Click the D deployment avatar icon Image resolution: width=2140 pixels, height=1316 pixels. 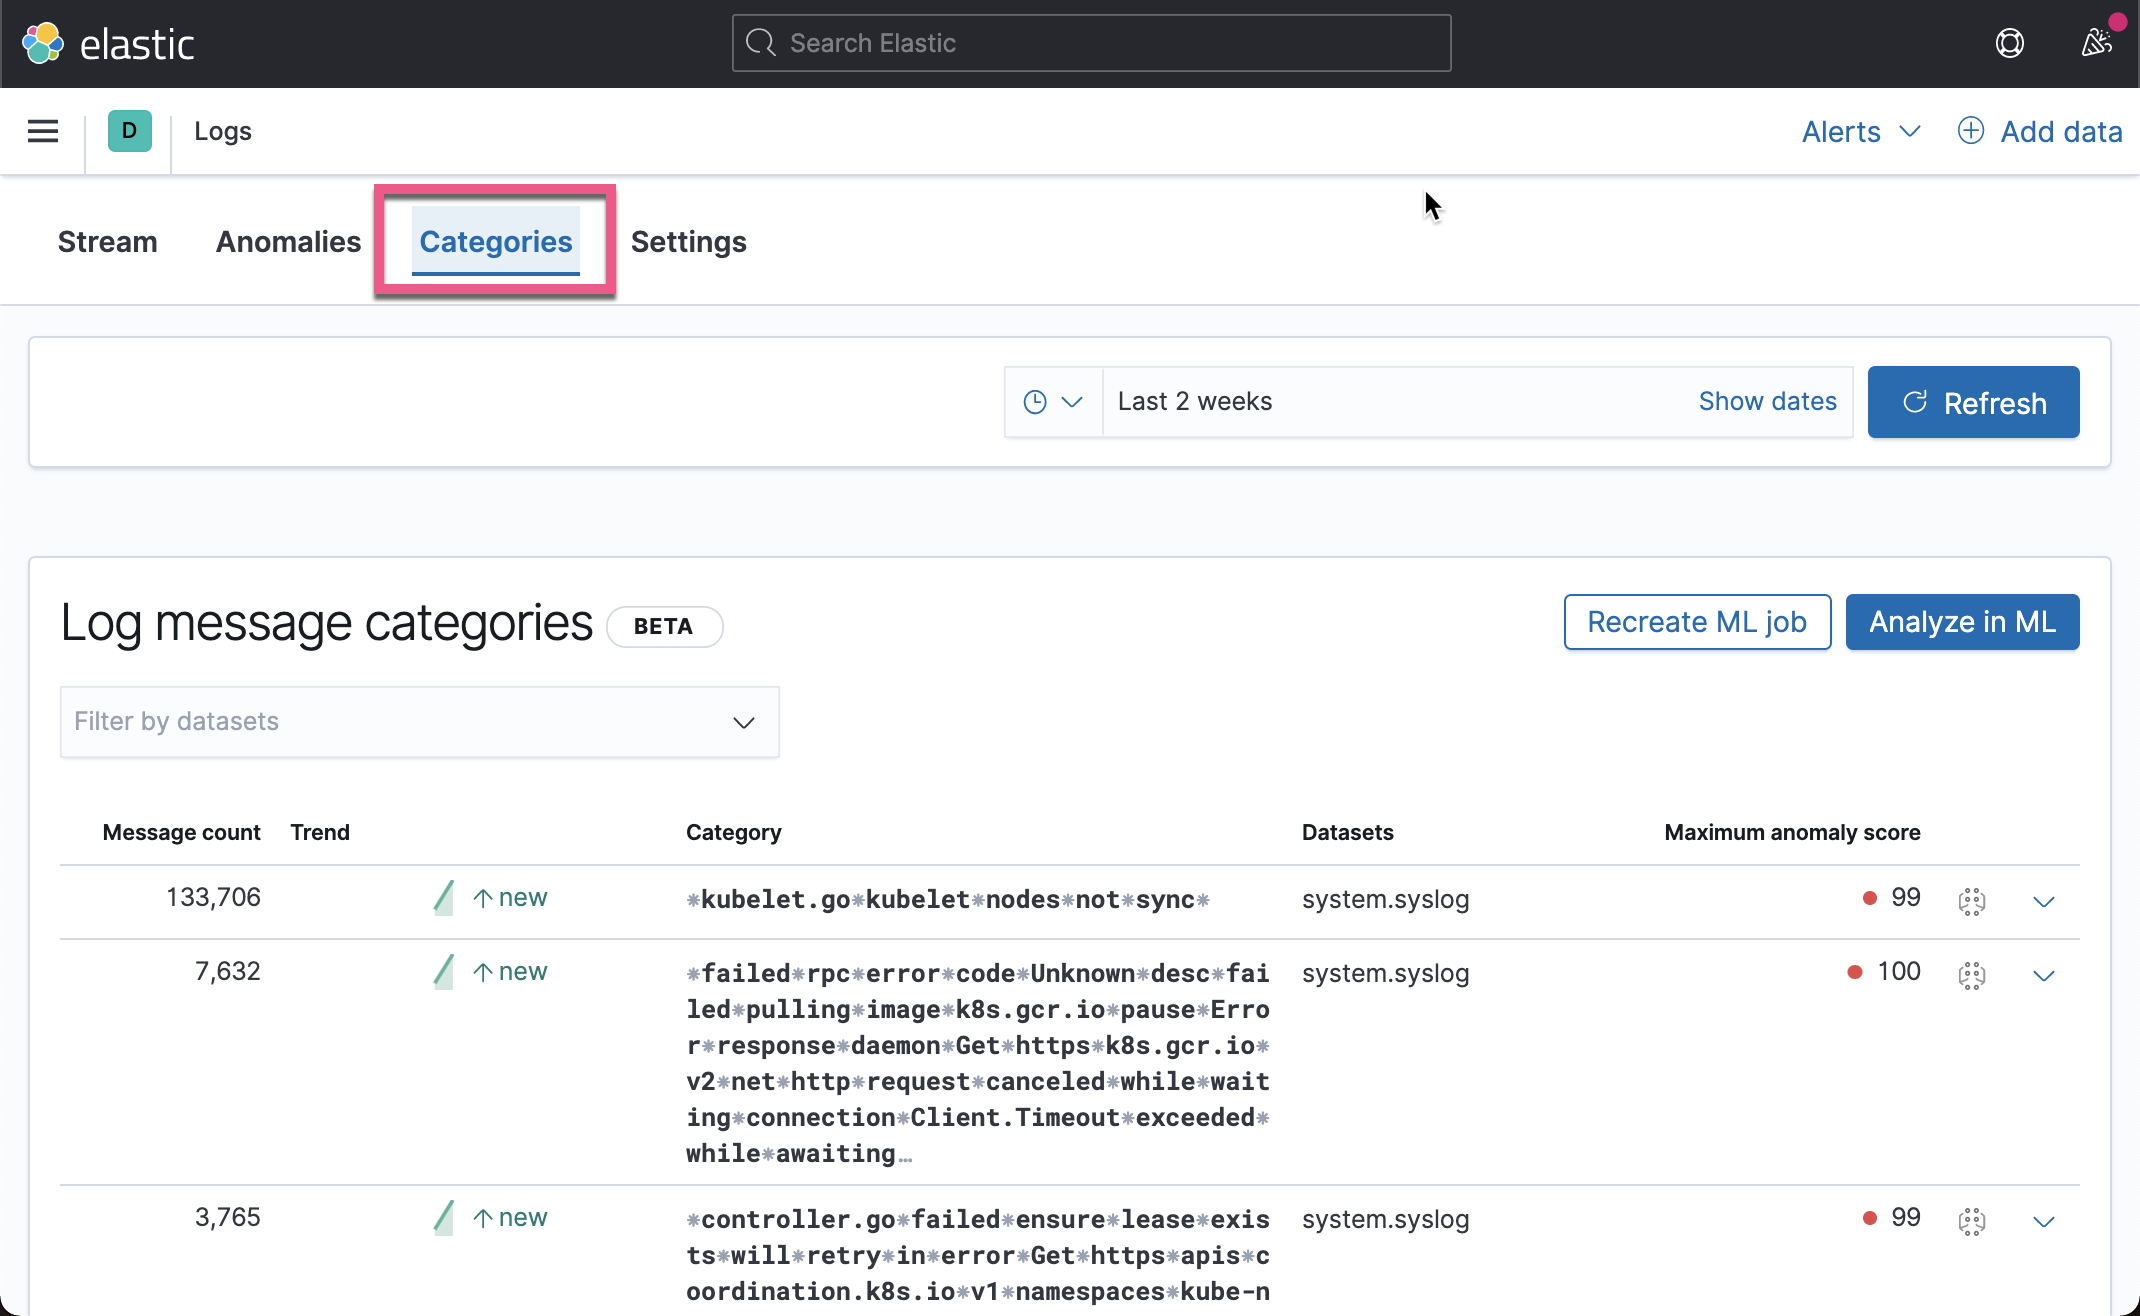coord(128,131)
